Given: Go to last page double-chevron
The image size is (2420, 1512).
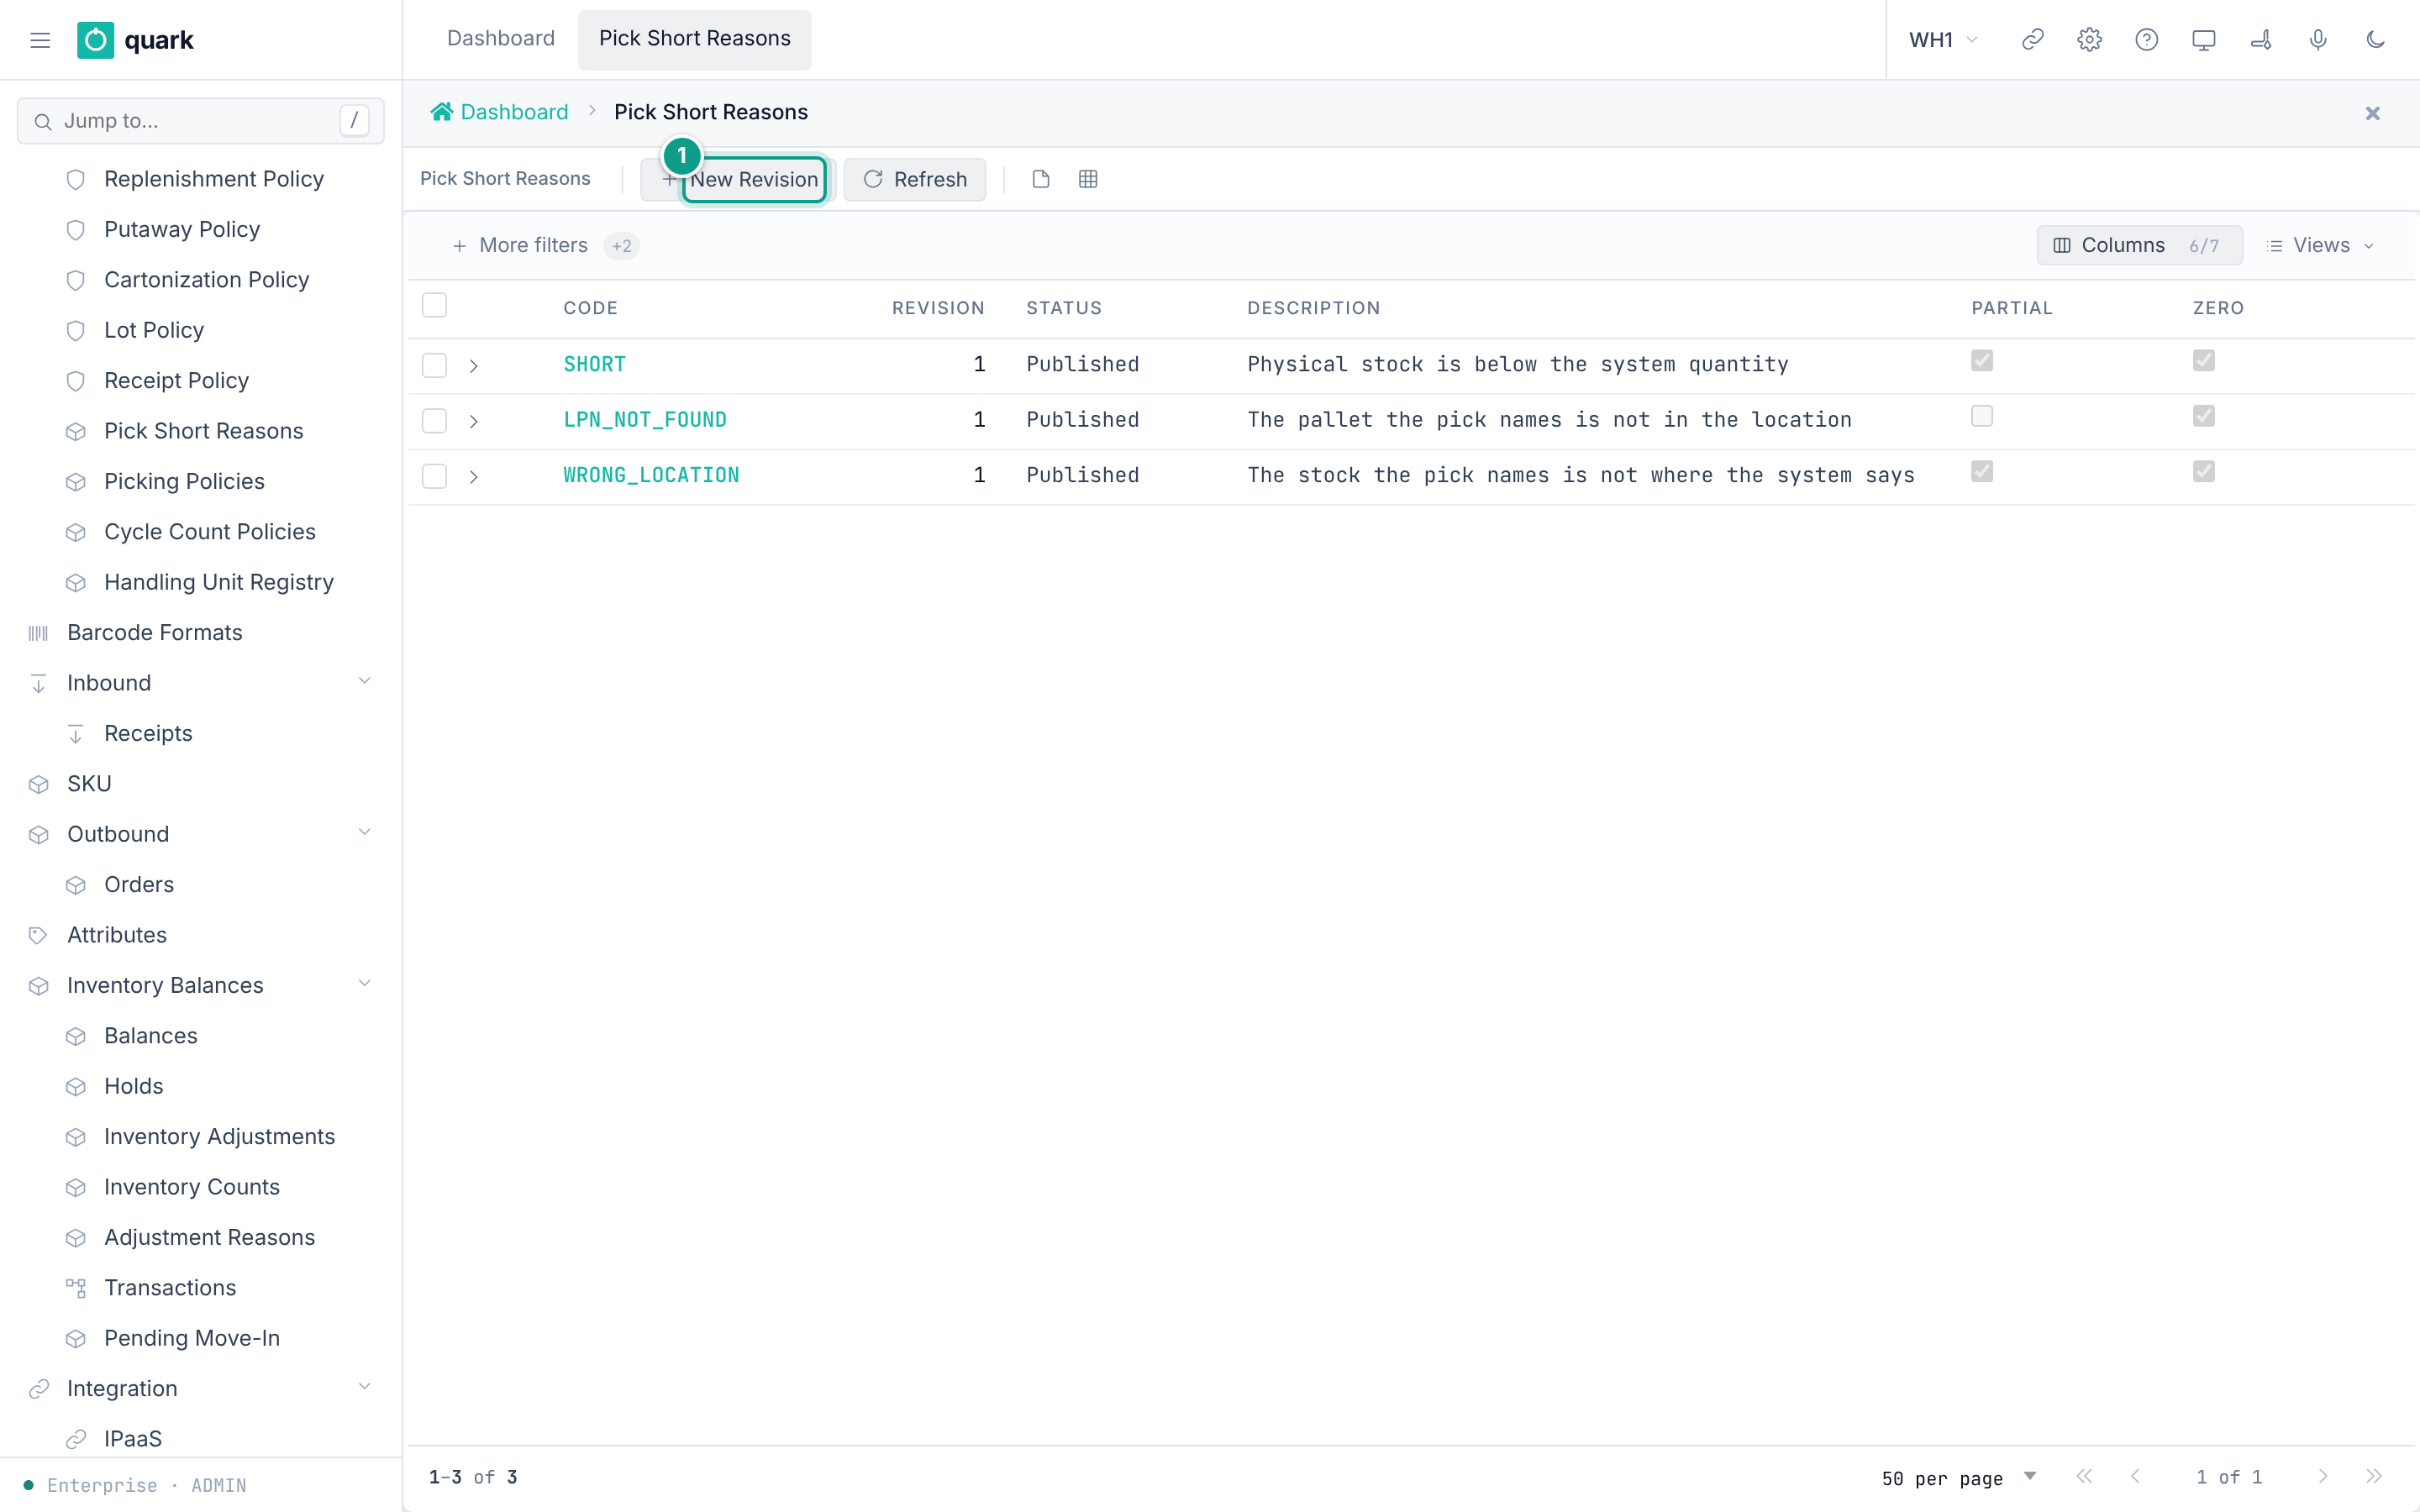Looking at the screenshot, I should point(2373,1476).
